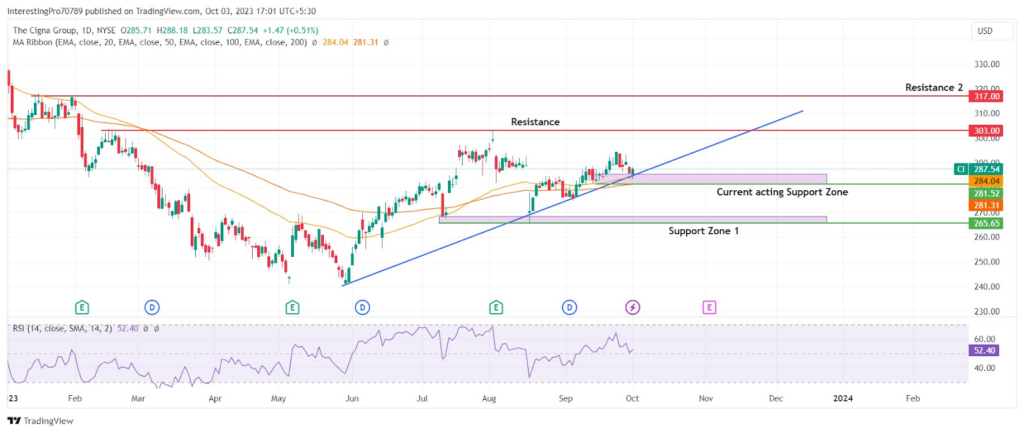Click the 330.00 price axis label
Screen dimensions: 1024x433
pos(985,65)
